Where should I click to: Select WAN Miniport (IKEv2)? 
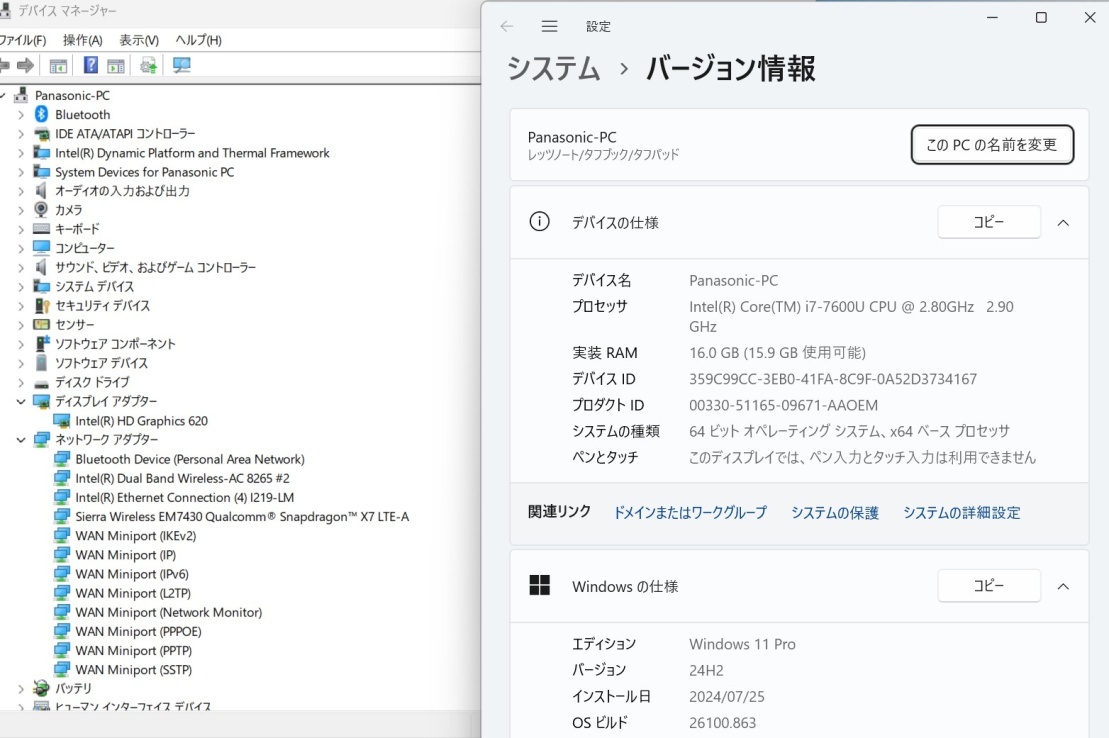click(136, 536)
